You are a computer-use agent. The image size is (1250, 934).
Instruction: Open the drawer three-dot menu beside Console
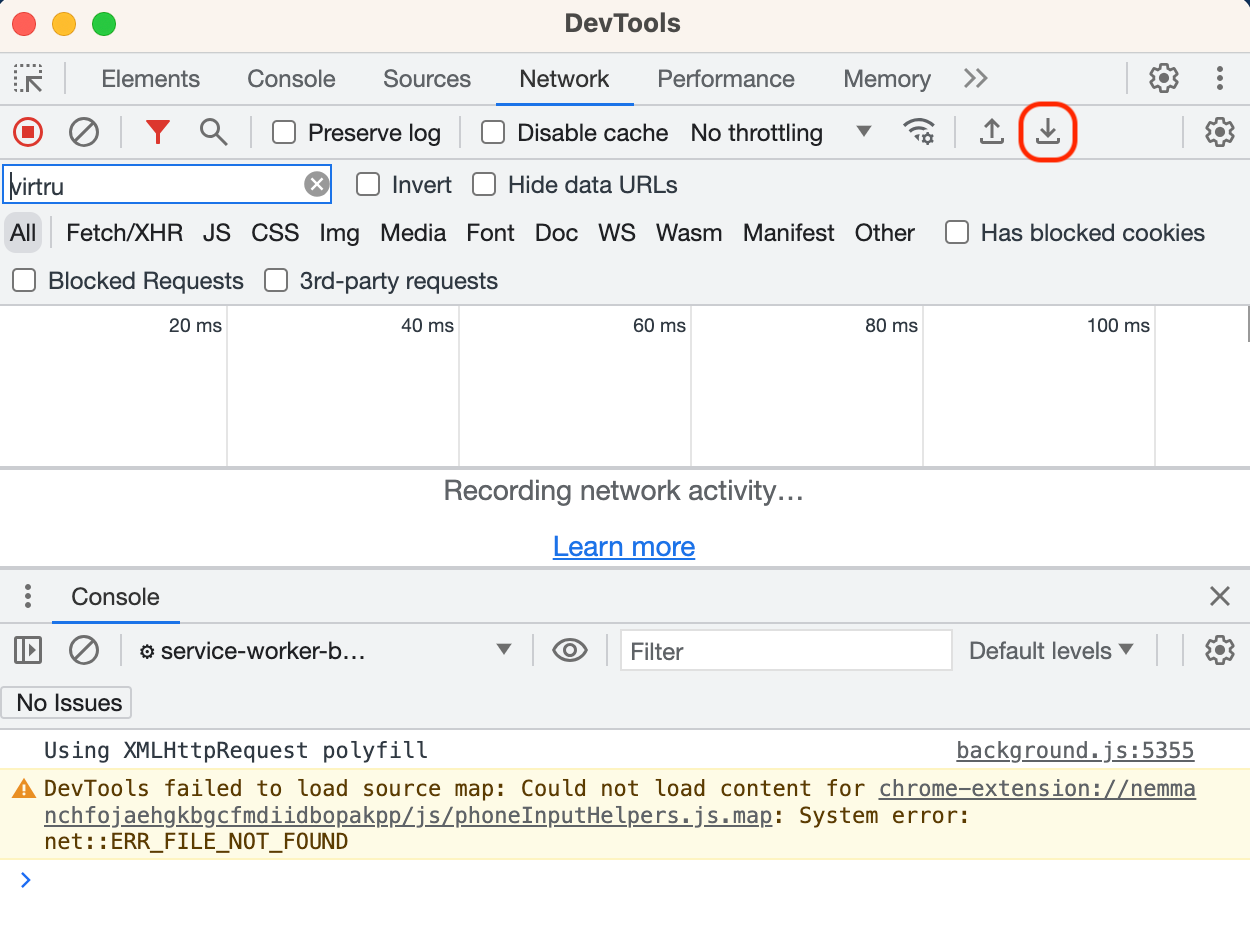point(28,597)
